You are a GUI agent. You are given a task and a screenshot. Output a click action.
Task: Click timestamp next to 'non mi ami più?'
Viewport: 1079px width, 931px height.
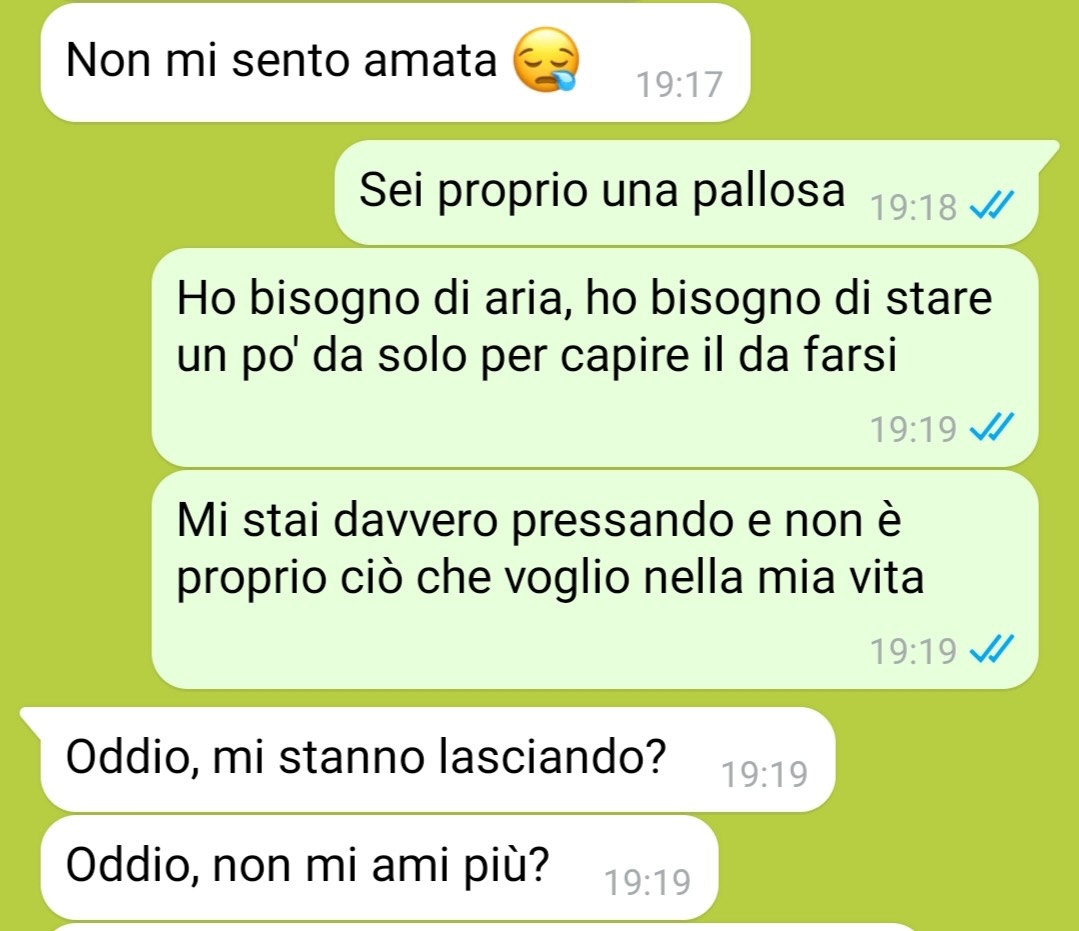tap(647, 882)
